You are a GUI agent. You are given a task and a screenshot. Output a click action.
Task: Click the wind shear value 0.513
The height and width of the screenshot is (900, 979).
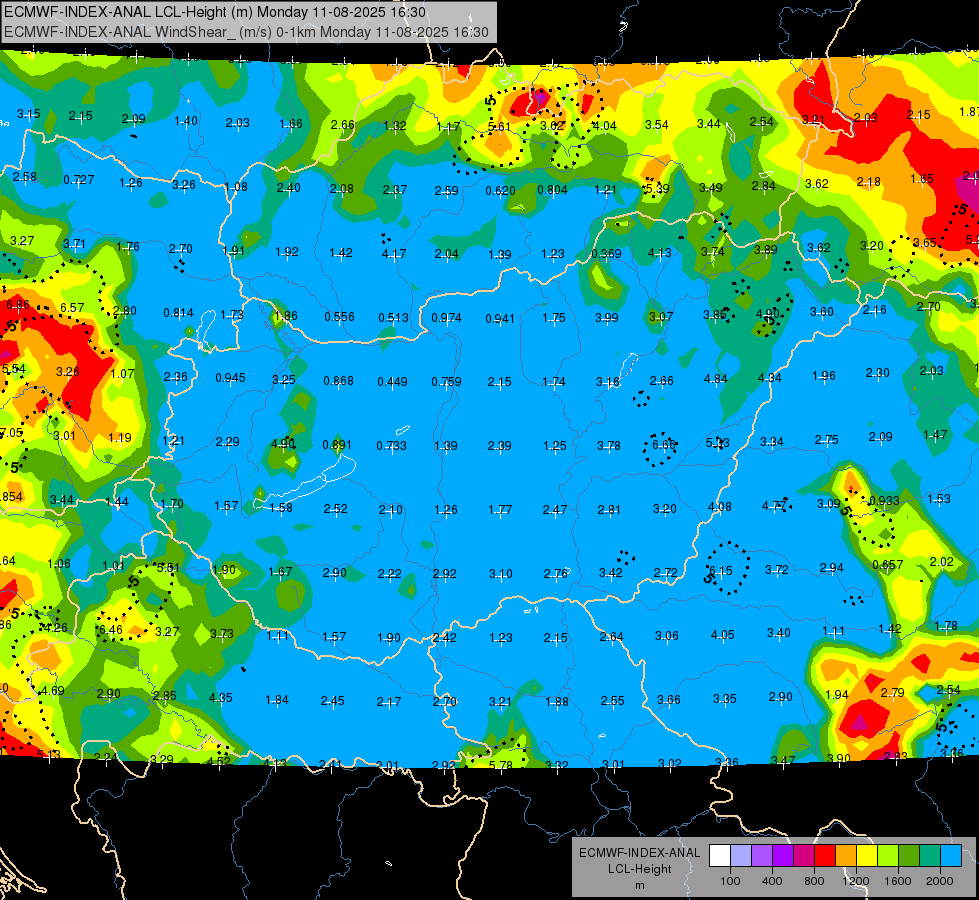point(393,318)
